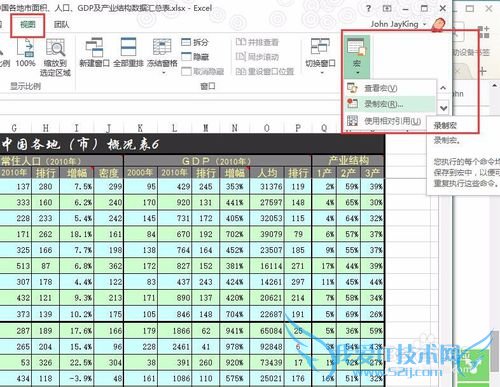Open the 团队 ribbon tab

pyautogui.click(x=61, y=24)
